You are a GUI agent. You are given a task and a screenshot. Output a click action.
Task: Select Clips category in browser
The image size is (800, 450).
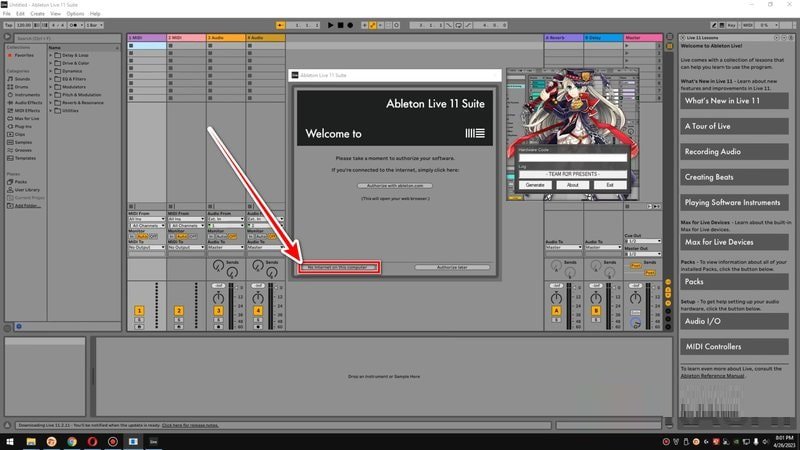click(20, 134)
